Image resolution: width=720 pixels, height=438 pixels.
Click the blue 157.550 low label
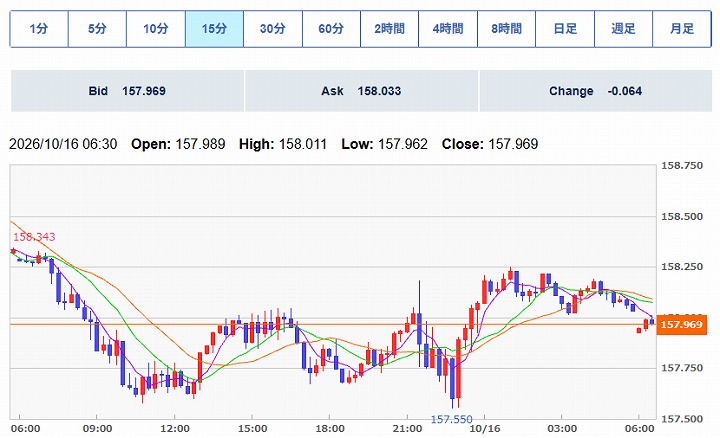451,419
